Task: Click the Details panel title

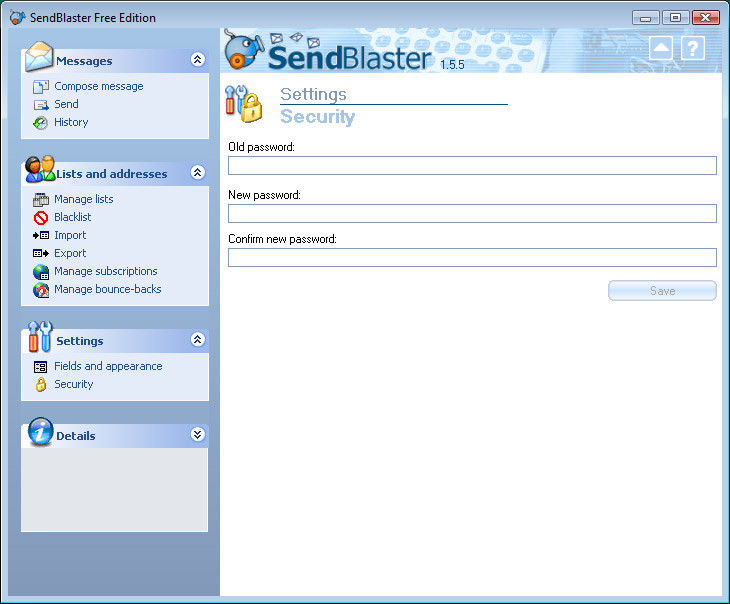Action: coord(76,436)
